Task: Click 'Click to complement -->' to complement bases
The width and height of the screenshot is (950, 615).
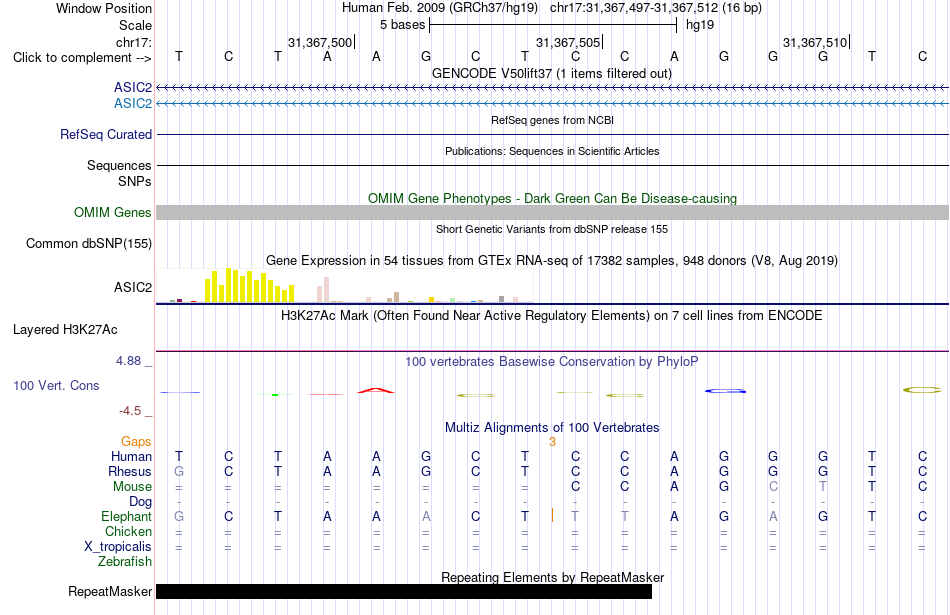Action: 82,58
